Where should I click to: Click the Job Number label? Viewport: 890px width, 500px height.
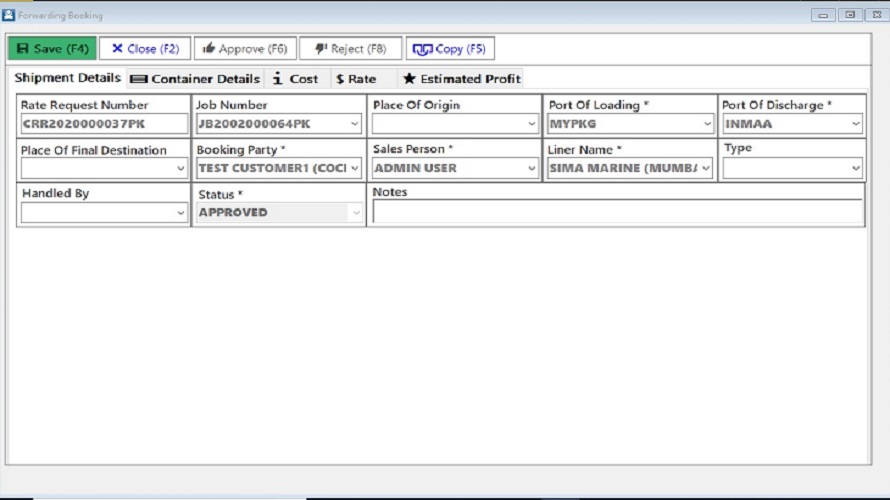pyautogui.click(x=232, y=105)
